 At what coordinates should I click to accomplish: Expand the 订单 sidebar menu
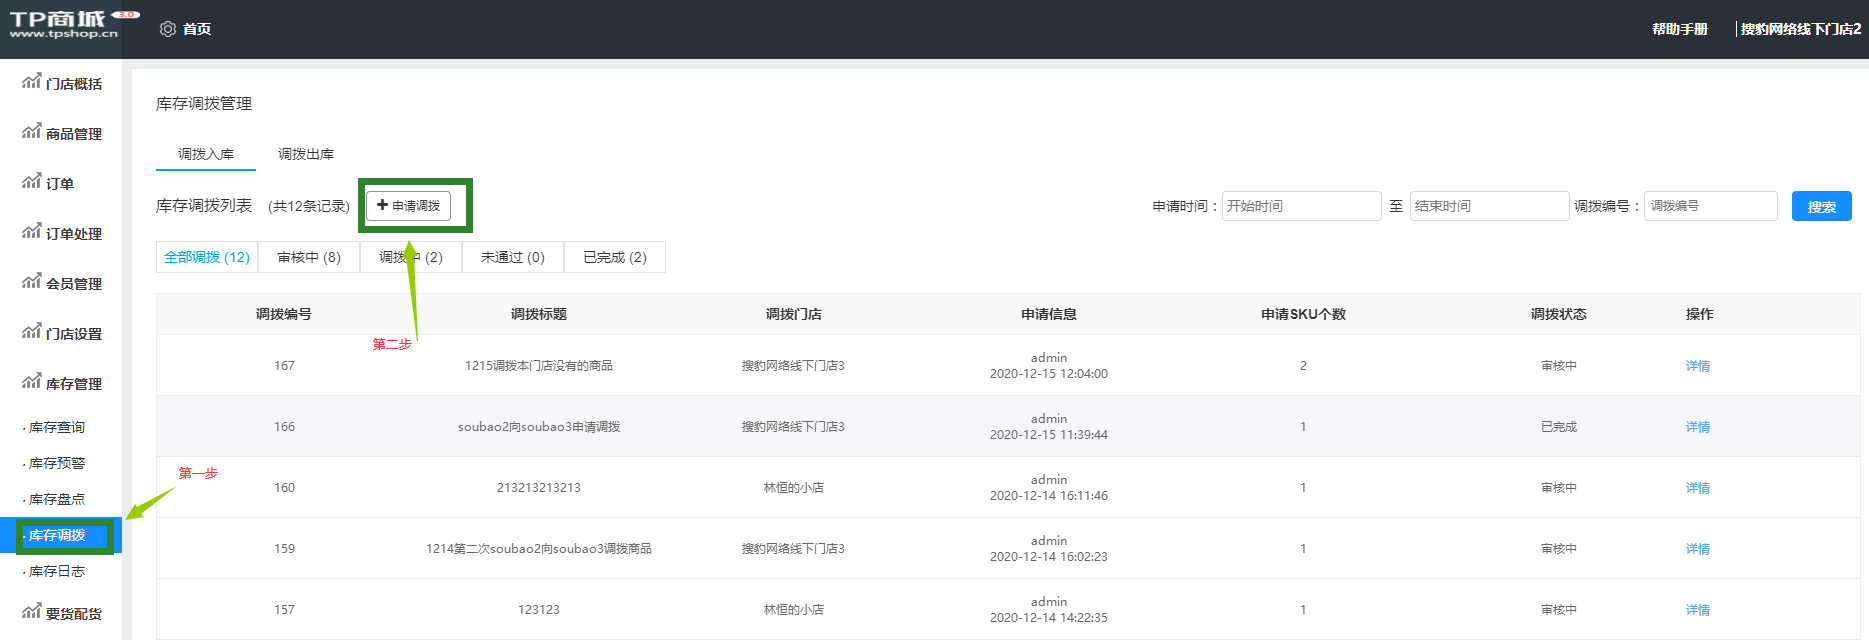tap(59, 184)
